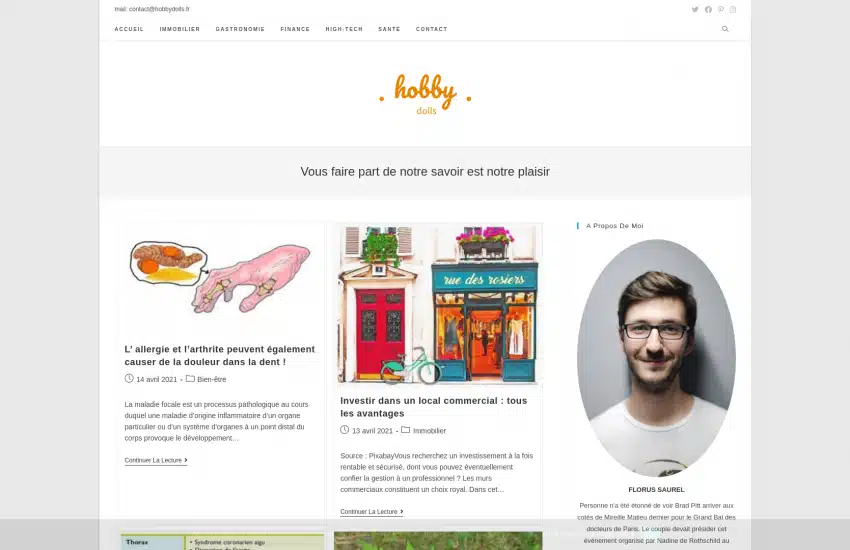Open the Pinterest social icon
Viewport: 850px width, 550px height.
pos(720,9)
